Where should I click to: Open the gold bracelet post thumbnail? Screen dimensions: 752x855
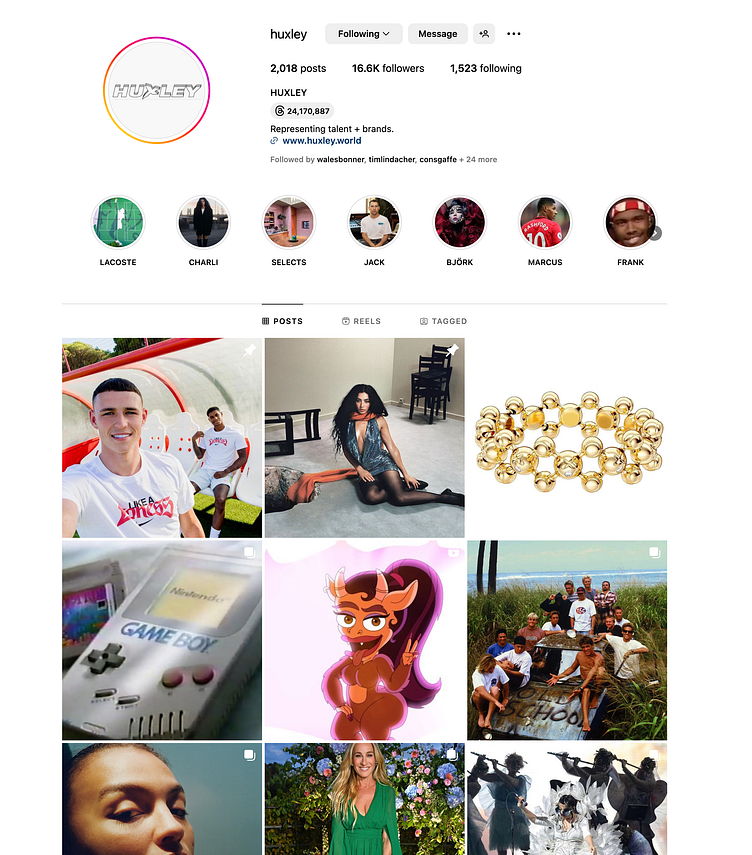coord(567,438)
